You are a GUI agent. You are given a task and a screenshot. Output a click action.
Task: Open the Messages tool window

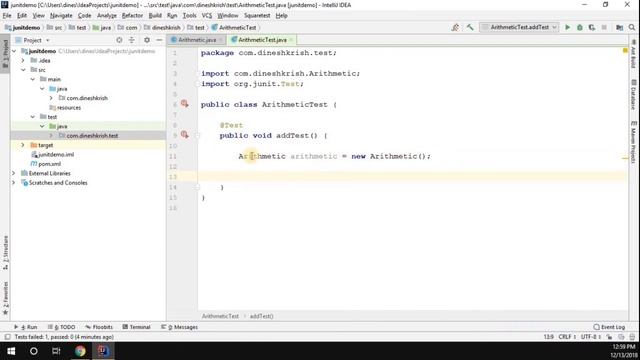point(180,327)
